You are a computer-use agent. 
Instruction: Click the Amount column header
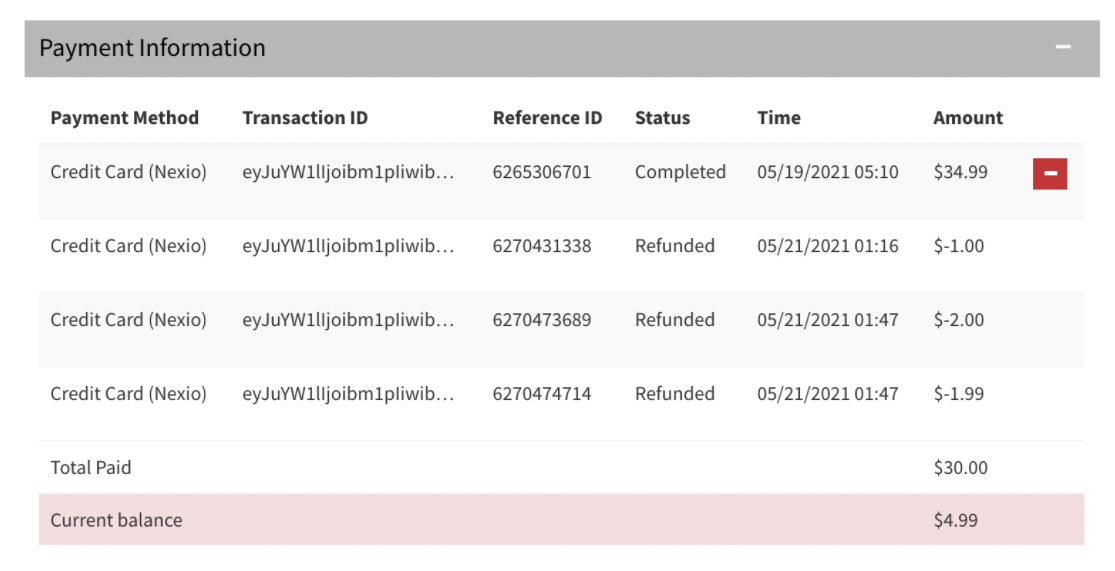pos(968,117)
